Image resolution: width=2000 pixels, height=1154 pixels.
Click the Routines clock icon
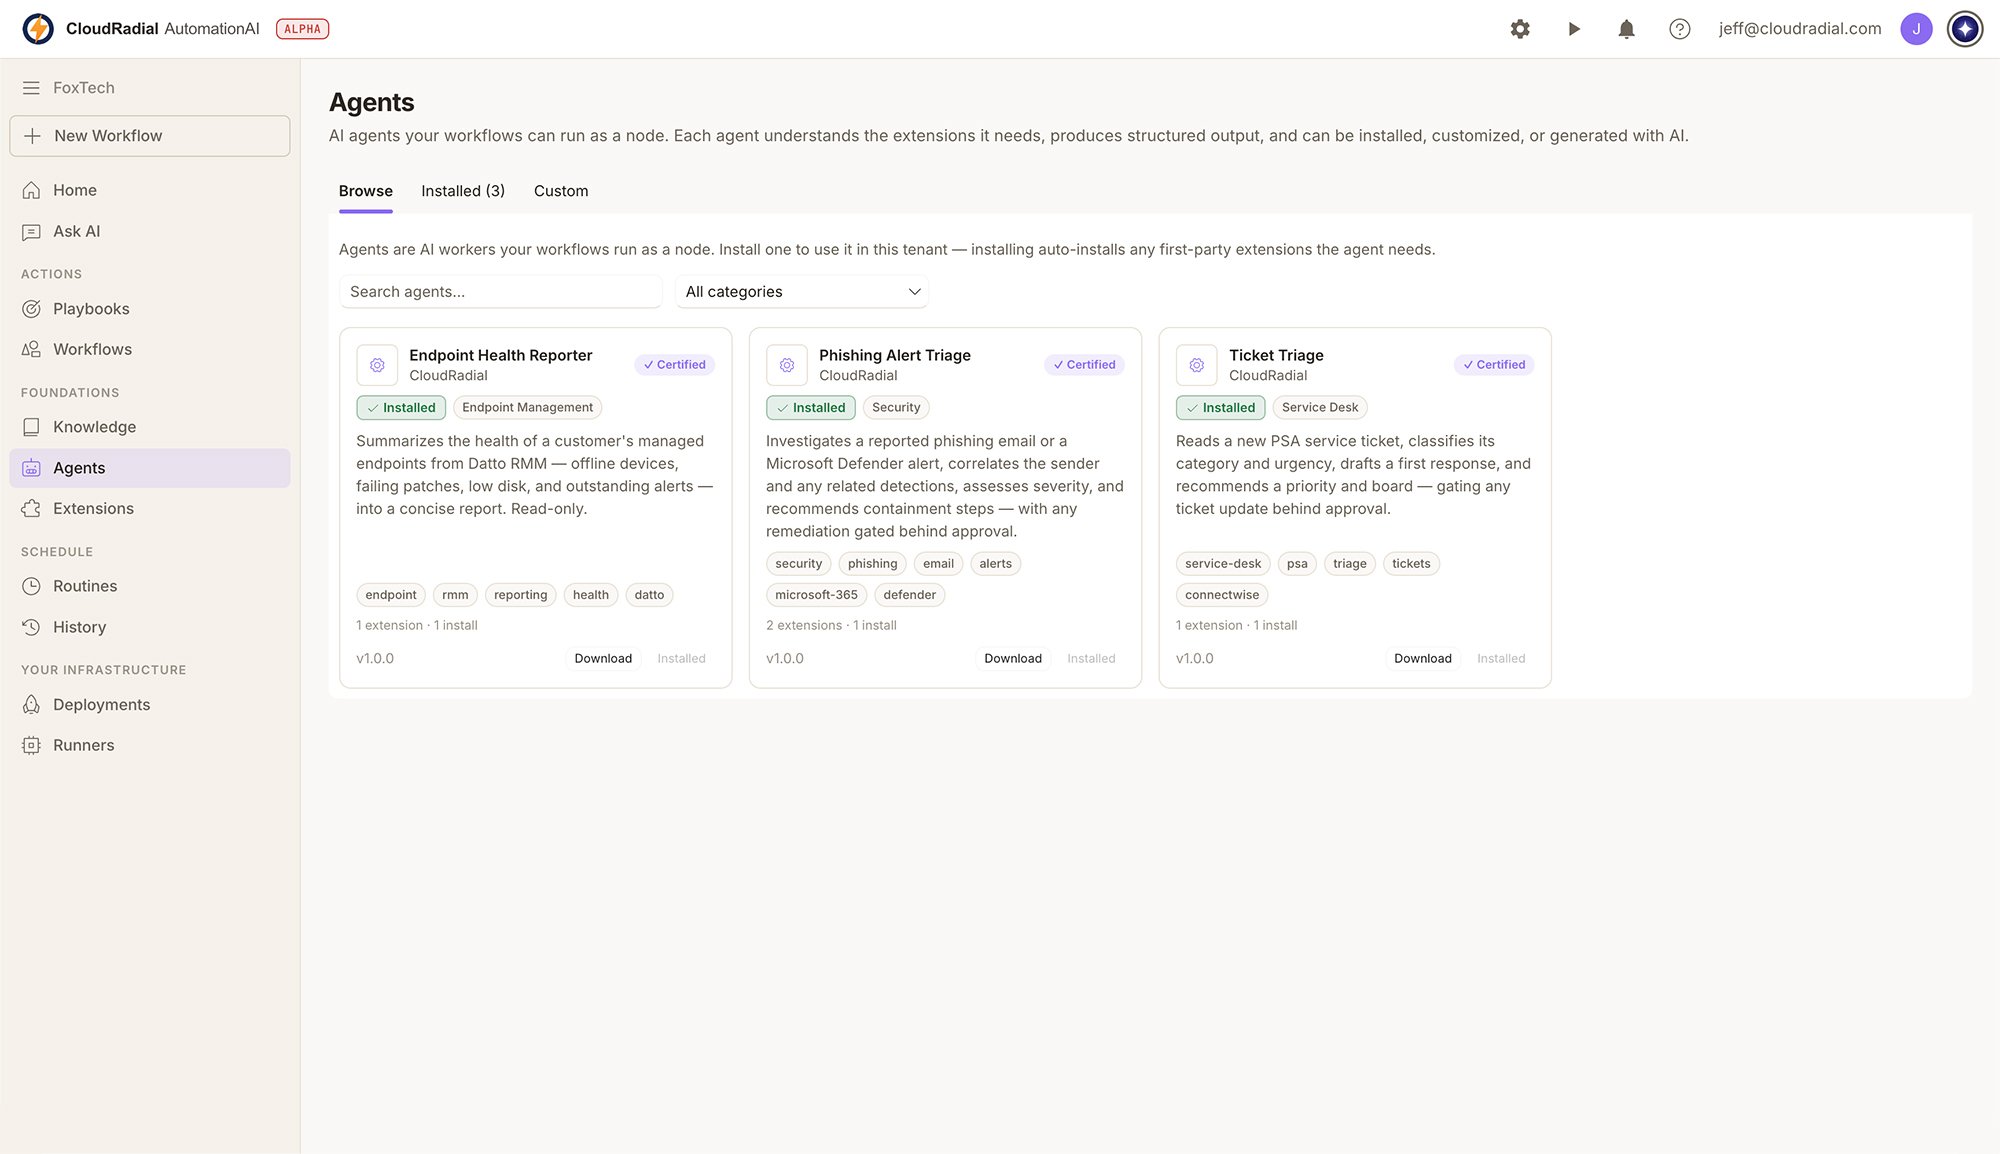pos(31,586)
